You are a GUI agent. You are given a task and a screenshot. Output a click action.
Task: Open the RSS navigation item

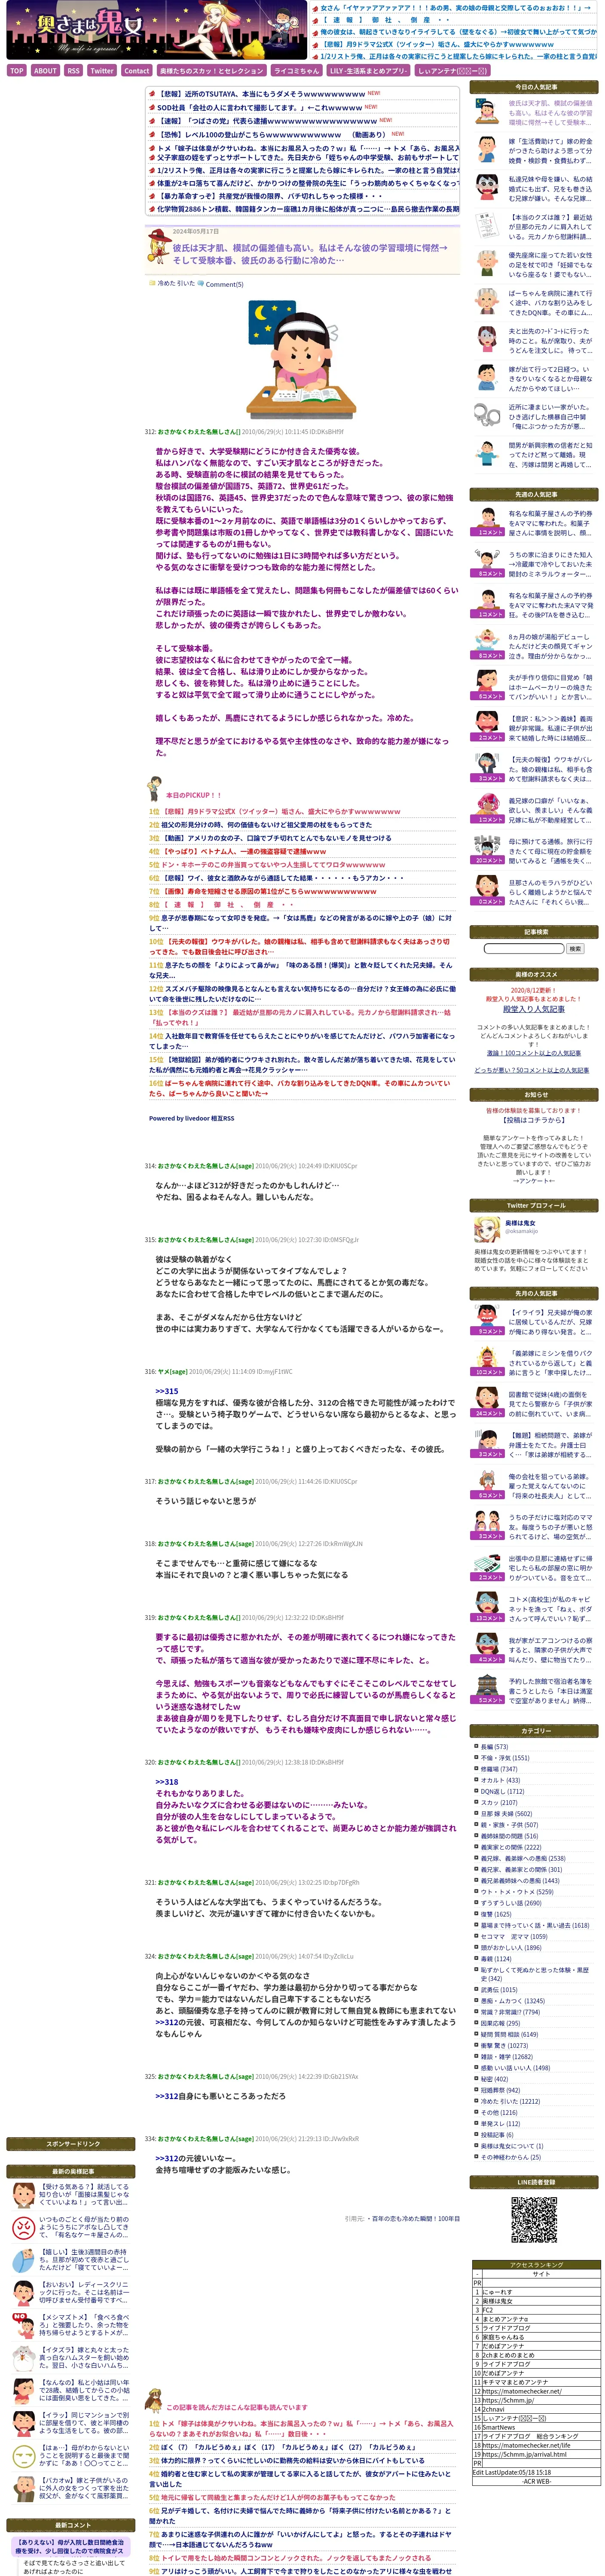coord(73,71)
